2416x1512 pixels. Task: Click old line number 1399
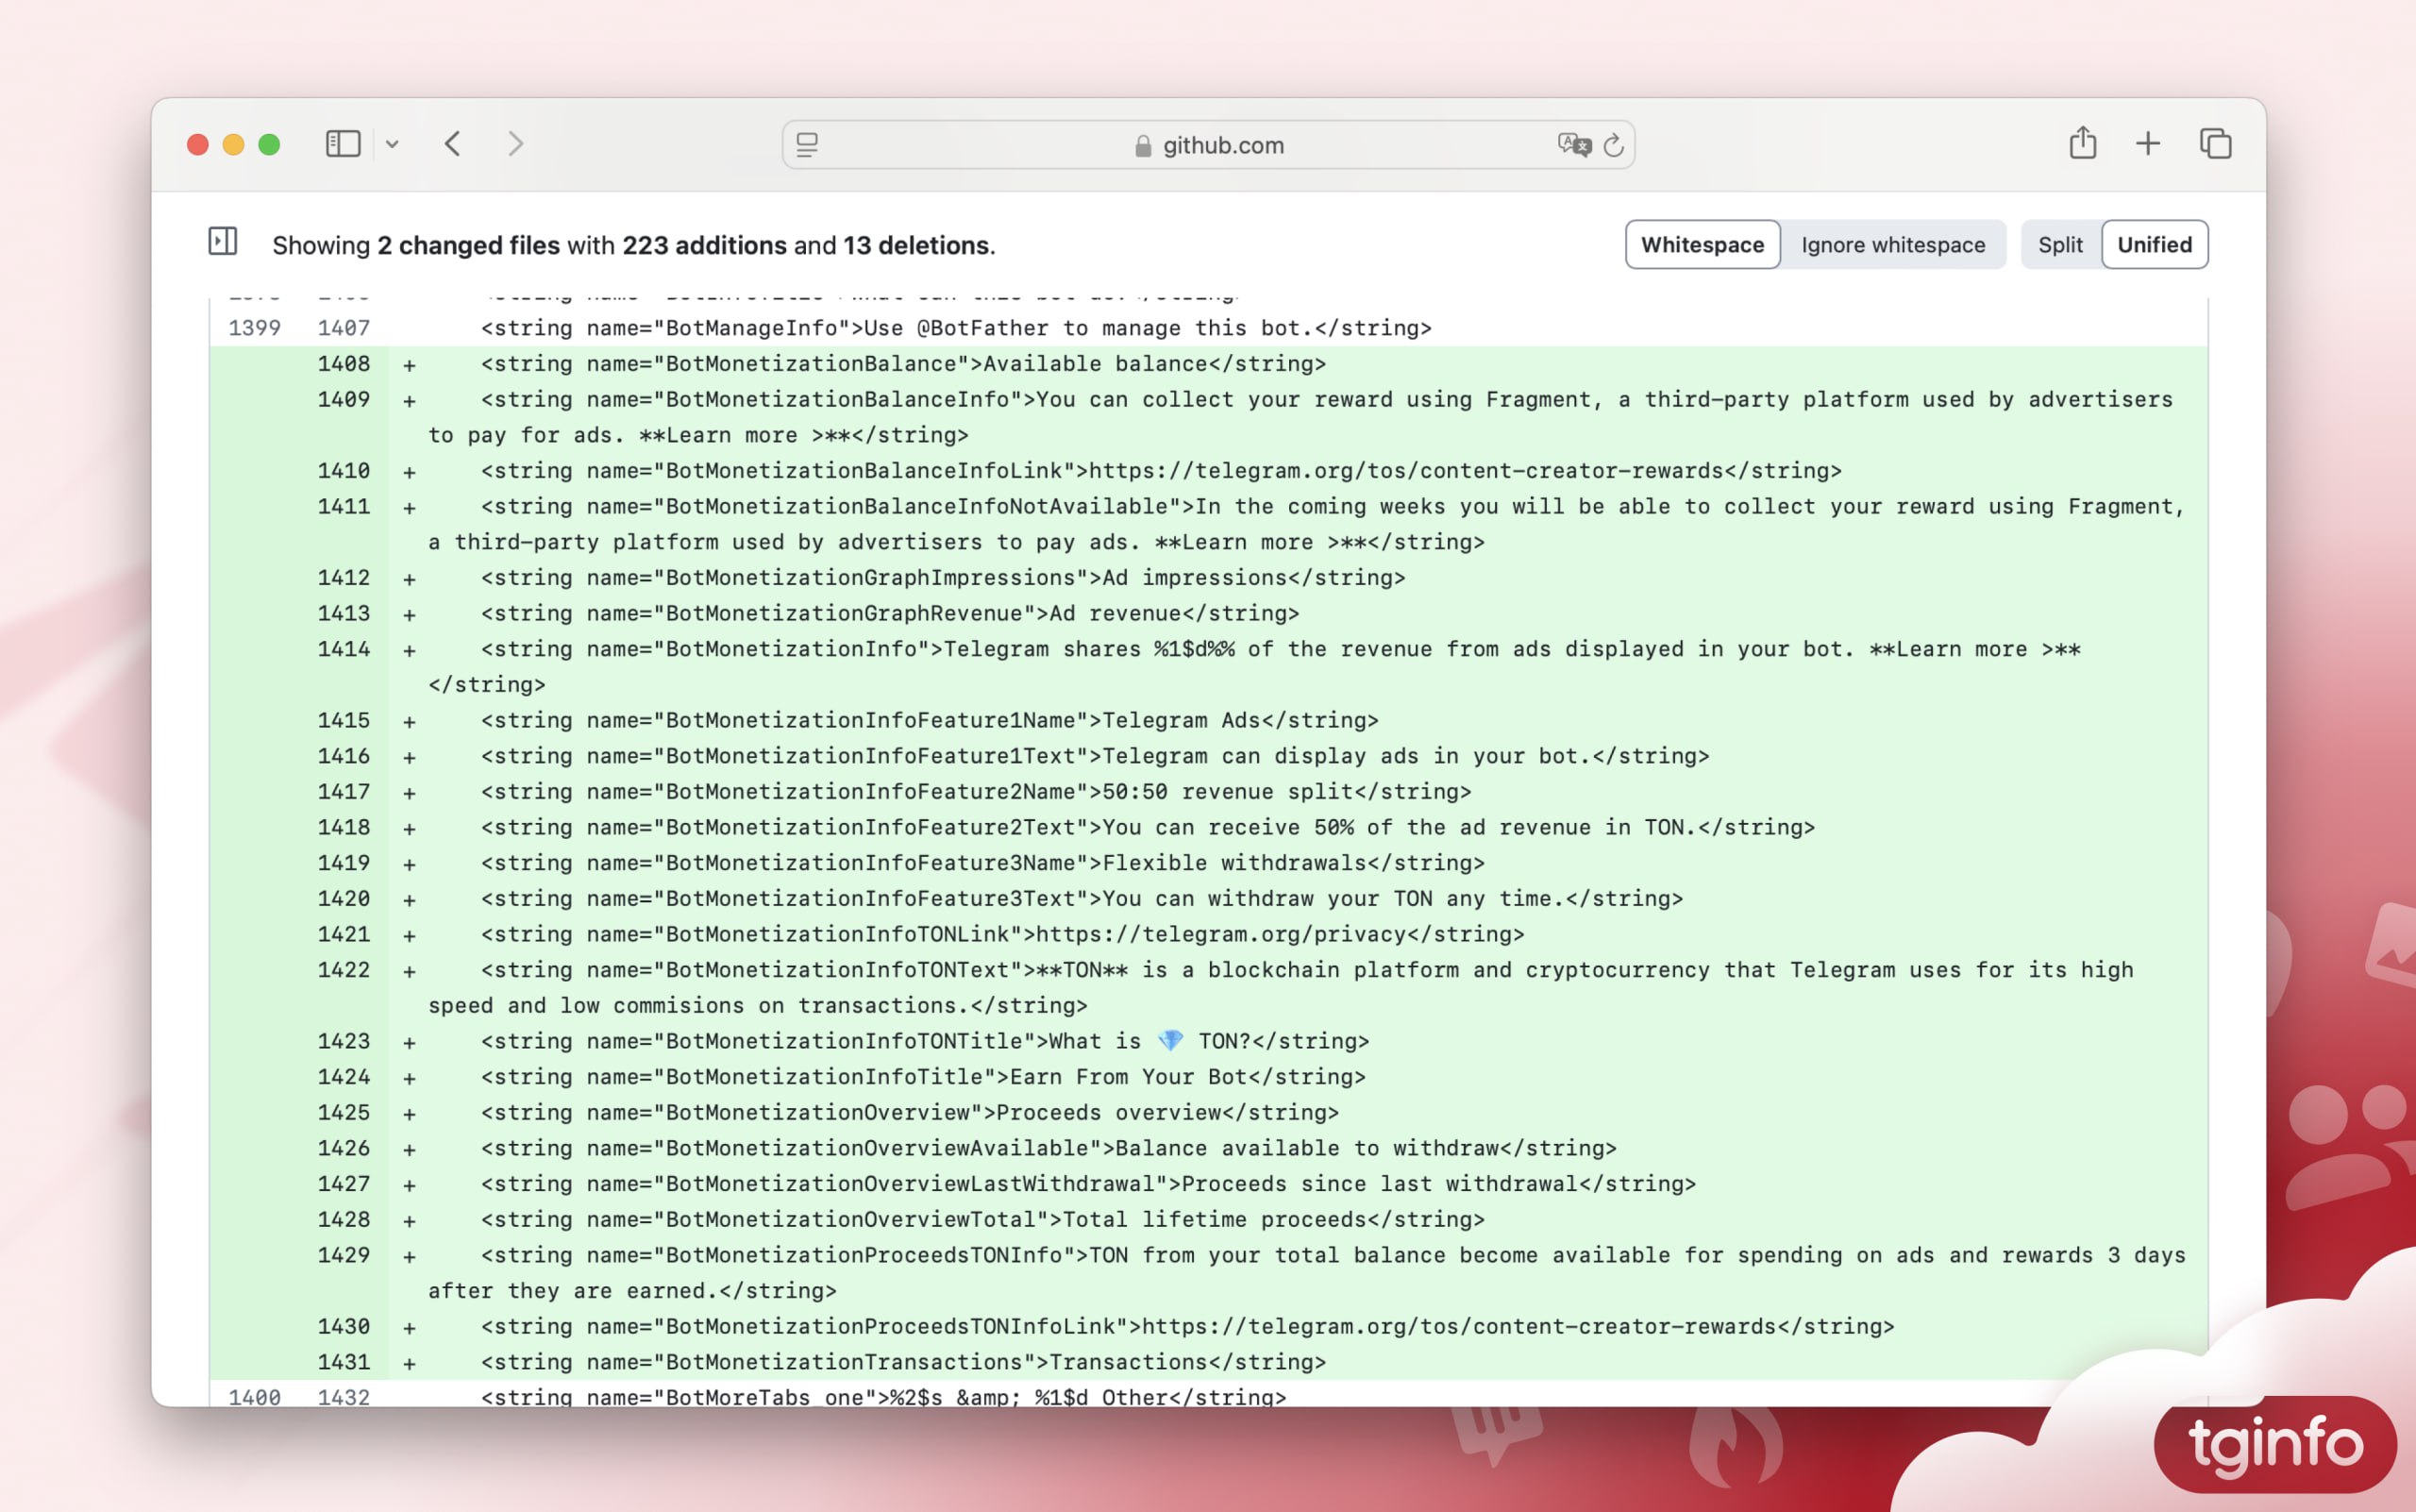pyautogui.click(x=254, y=328)
